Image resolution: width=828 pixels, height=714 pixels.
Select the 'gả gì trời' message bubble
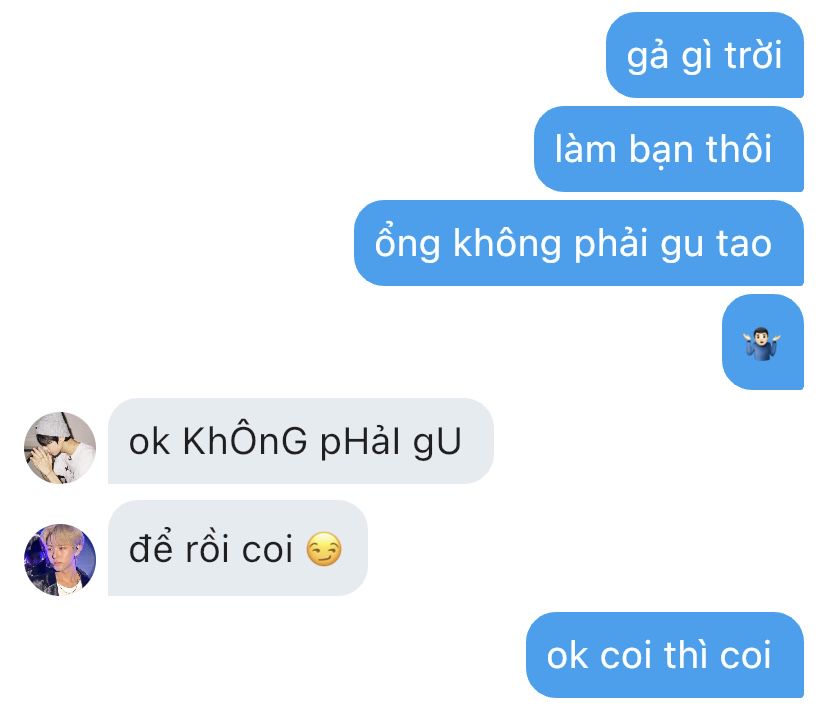coord(704,55)
